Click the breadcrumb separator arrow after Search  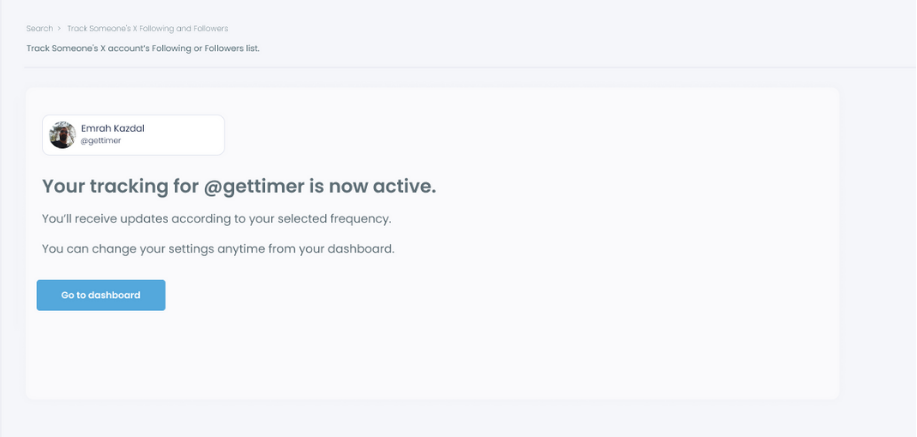[x=60, y=28]
